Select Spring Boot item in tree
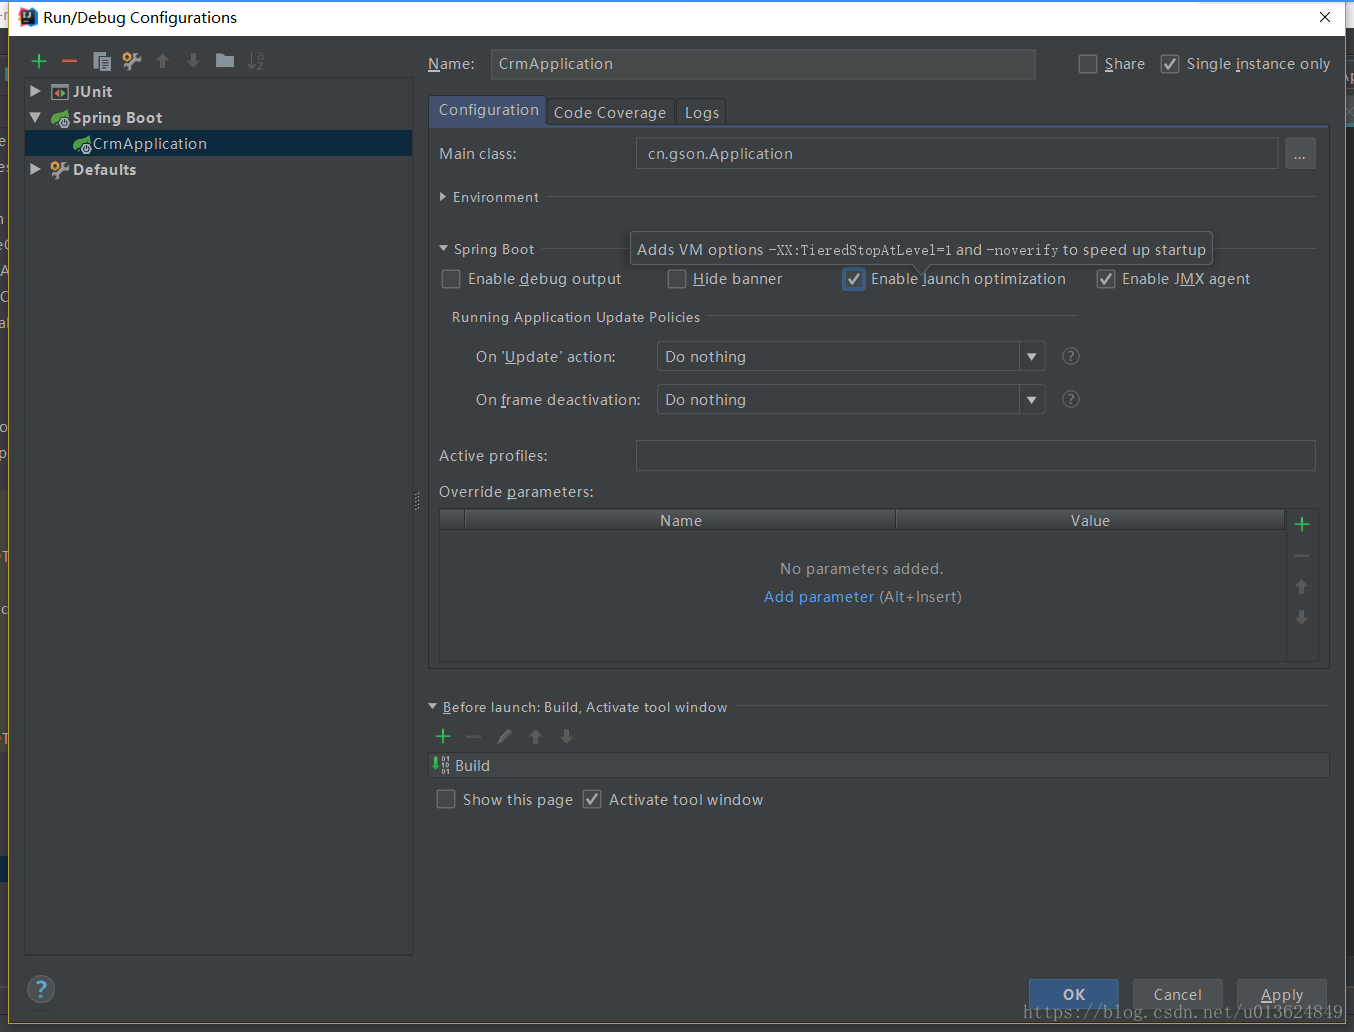1354x1032 pixels. click(117, 118)
